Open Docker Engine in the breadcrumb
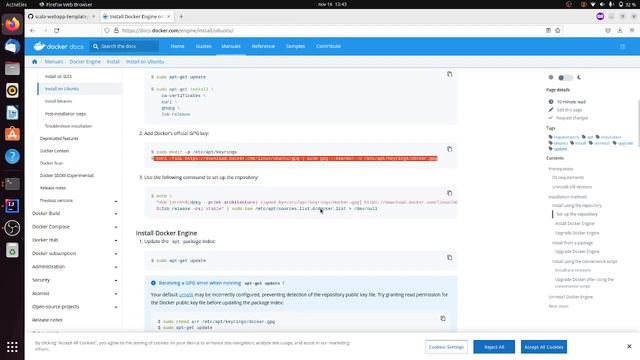 [x=85, y=62]
